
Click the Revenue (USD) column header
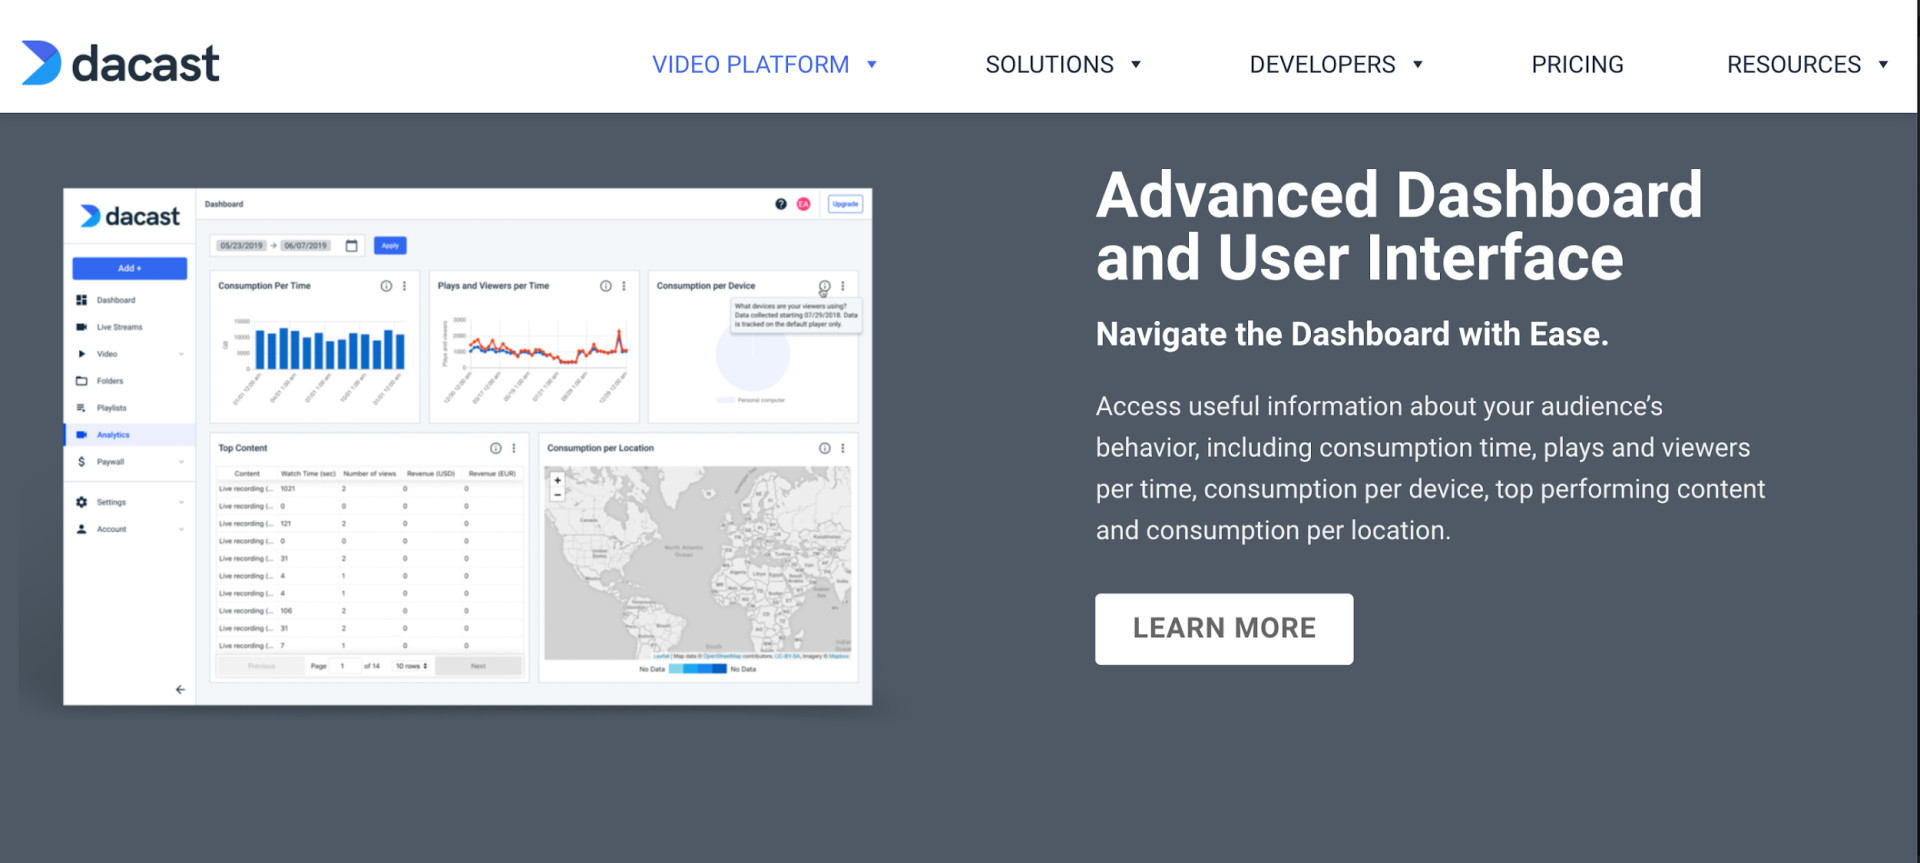430,474
